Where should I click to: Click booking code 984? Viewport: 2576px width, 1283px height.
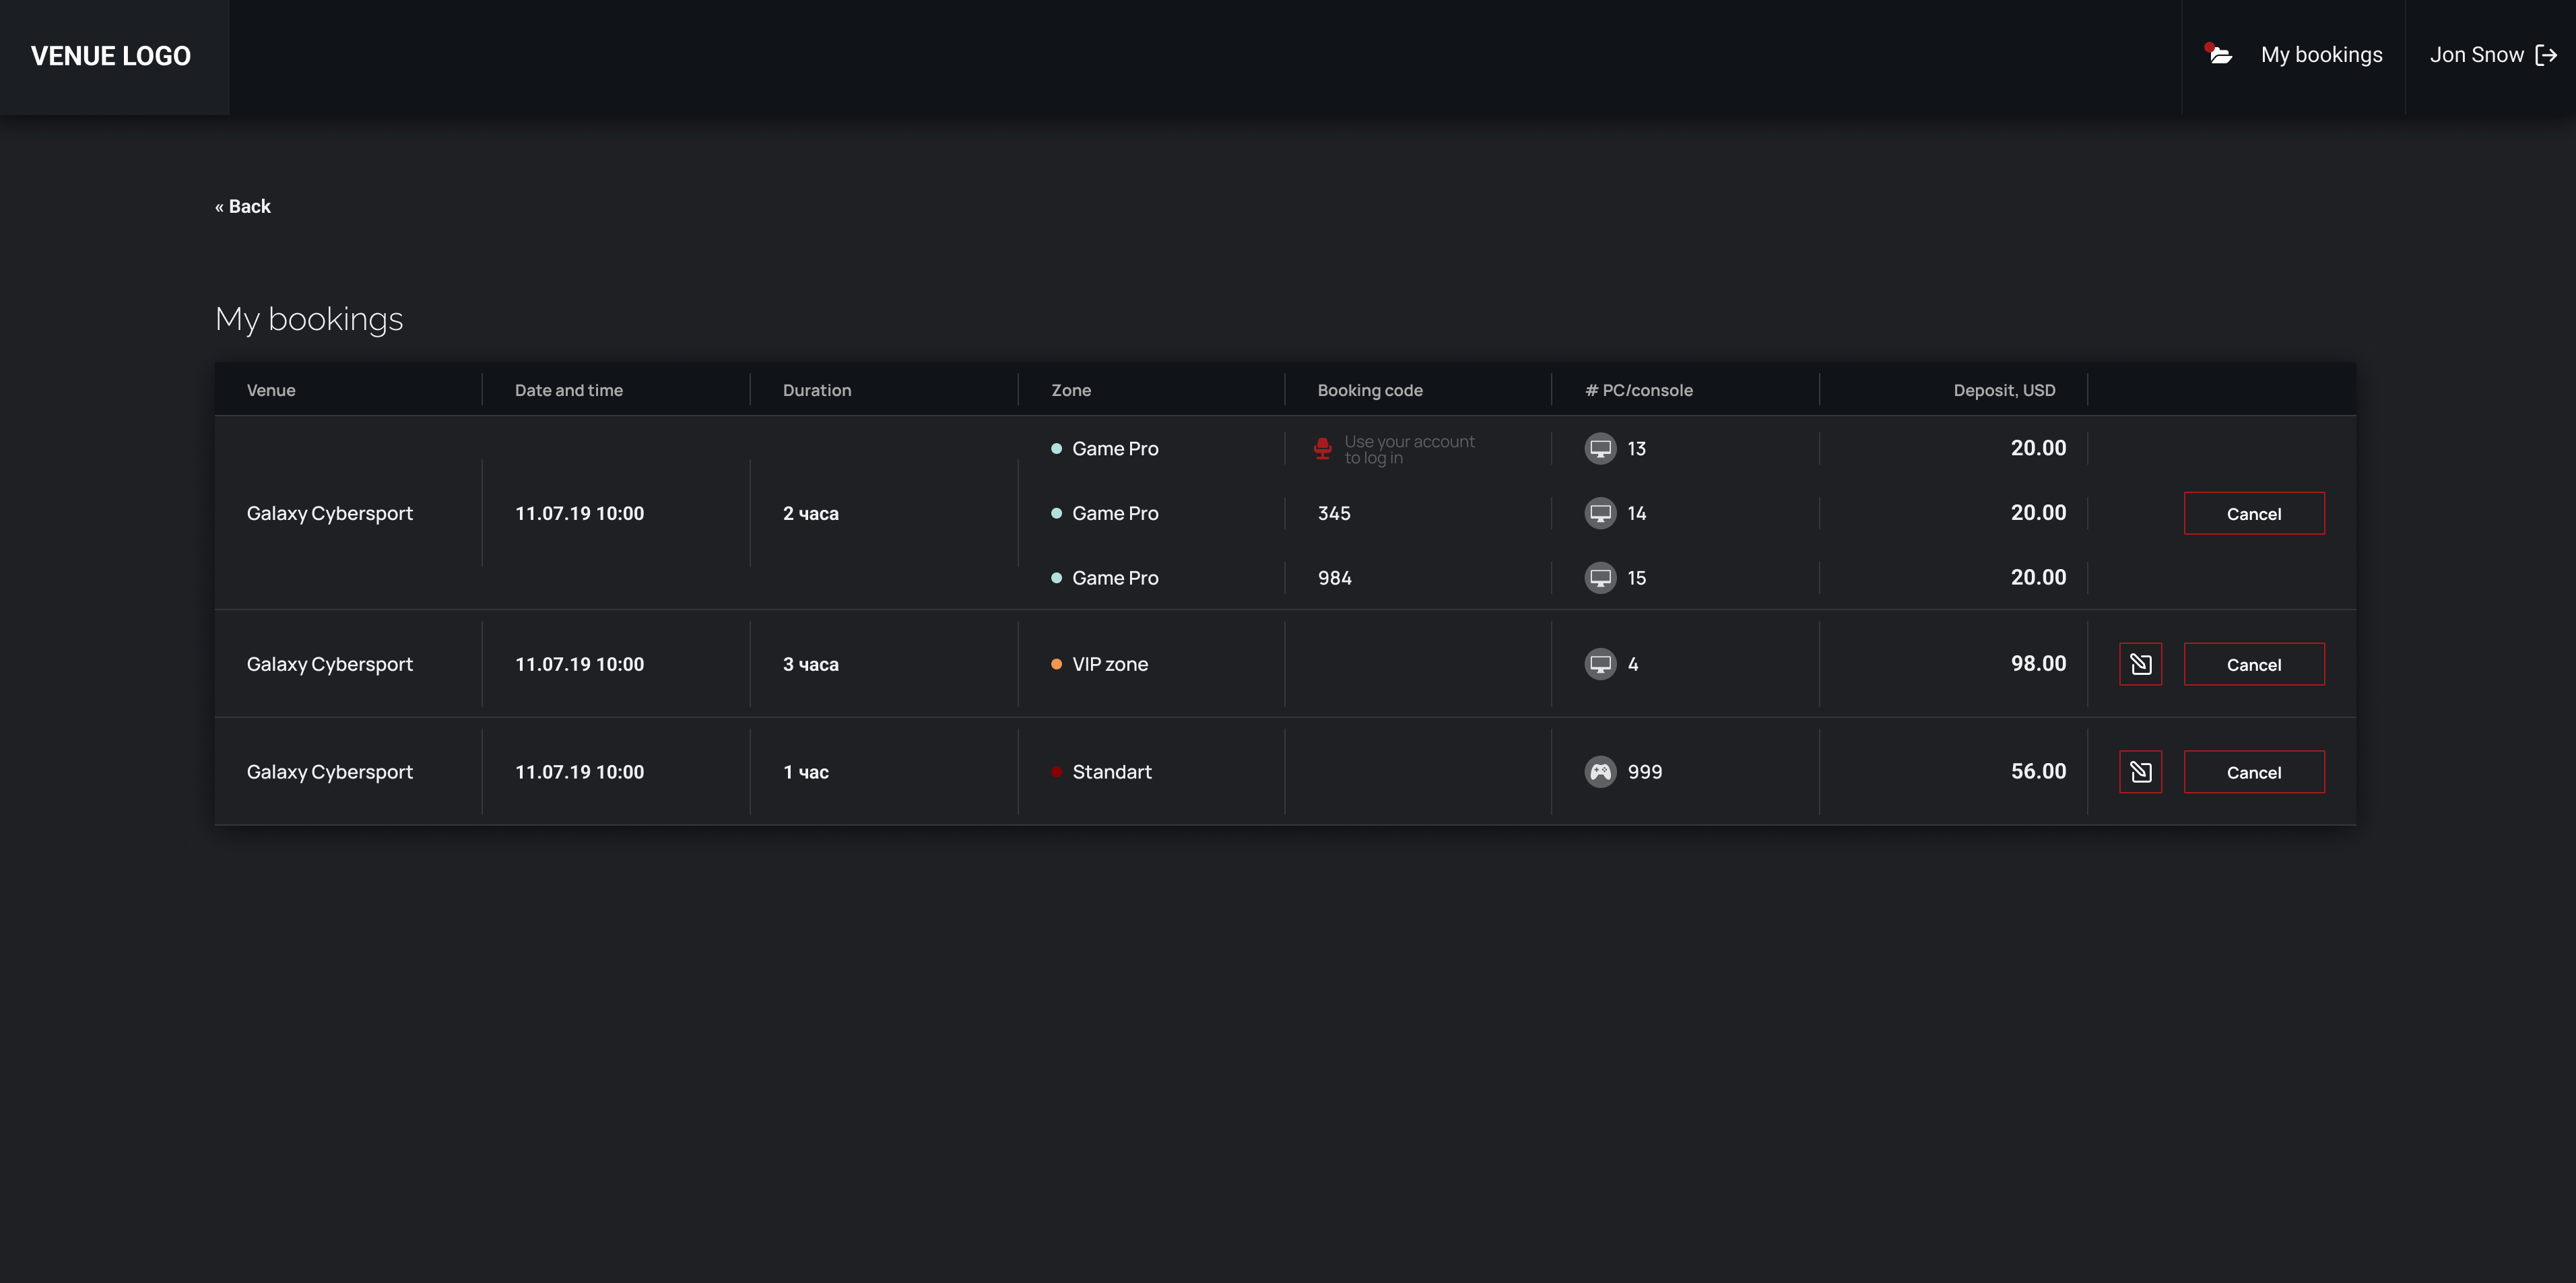click(1334, 578)
